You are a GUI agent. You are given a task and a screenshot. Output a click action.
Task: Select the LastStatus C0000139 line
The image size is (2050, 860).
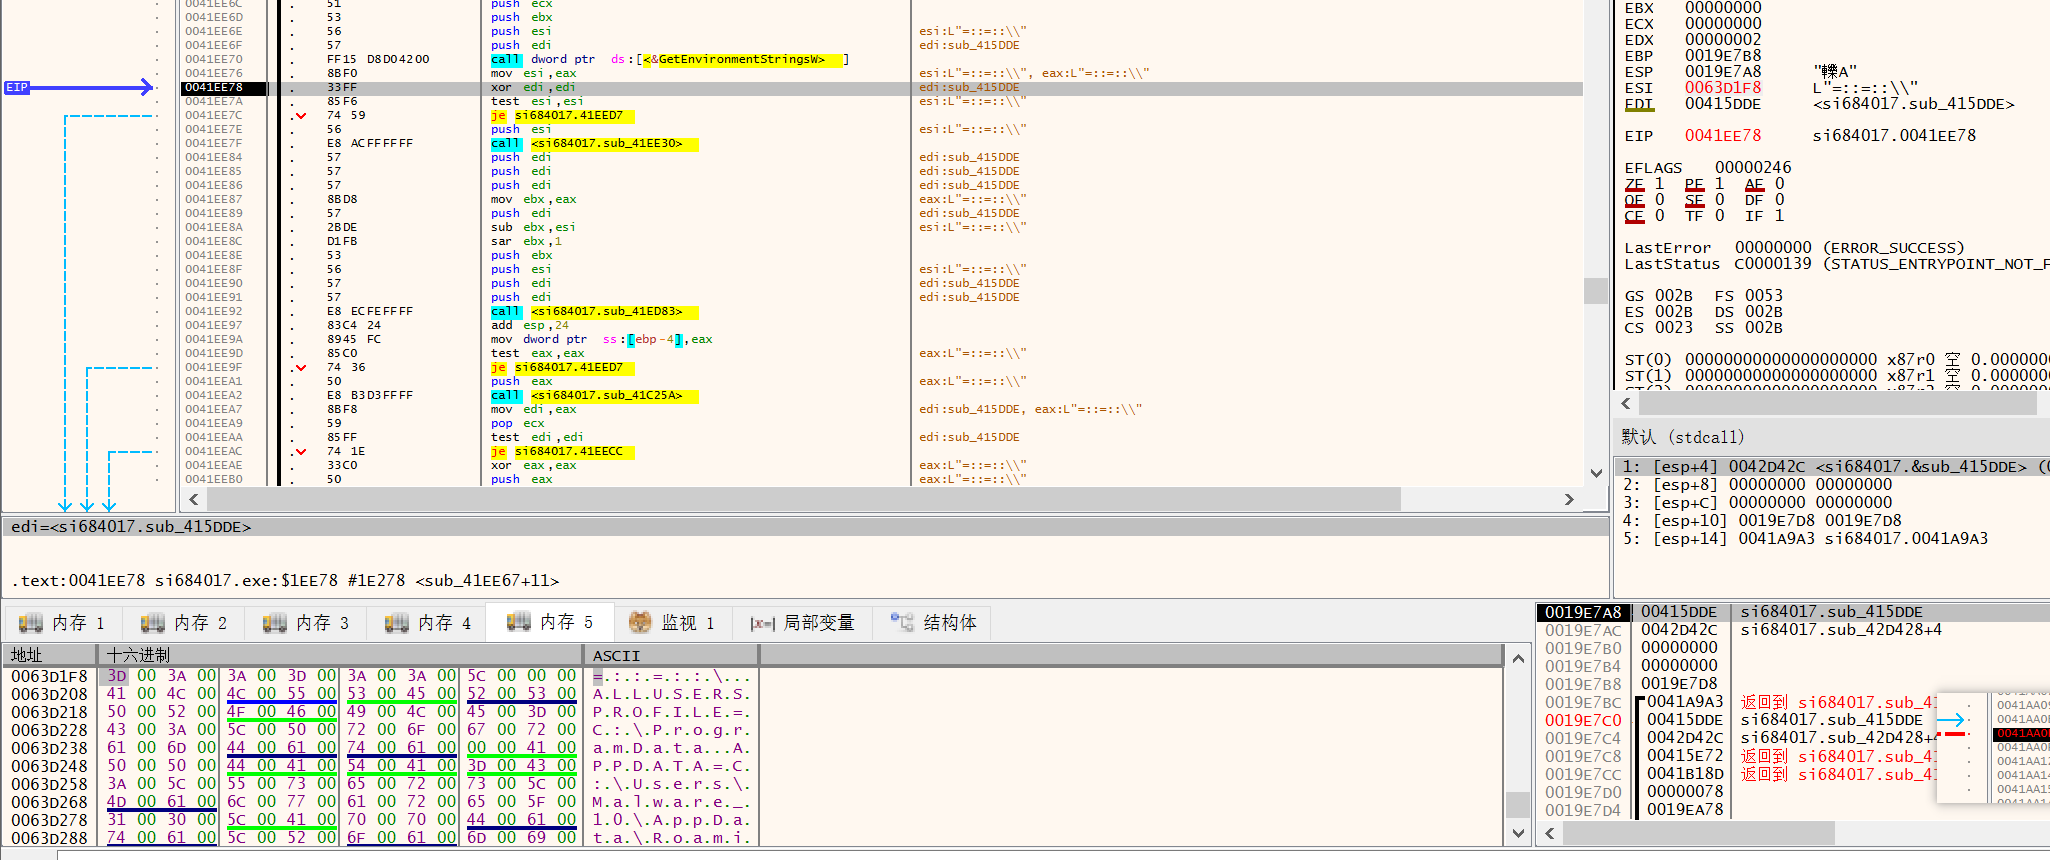1837,264
